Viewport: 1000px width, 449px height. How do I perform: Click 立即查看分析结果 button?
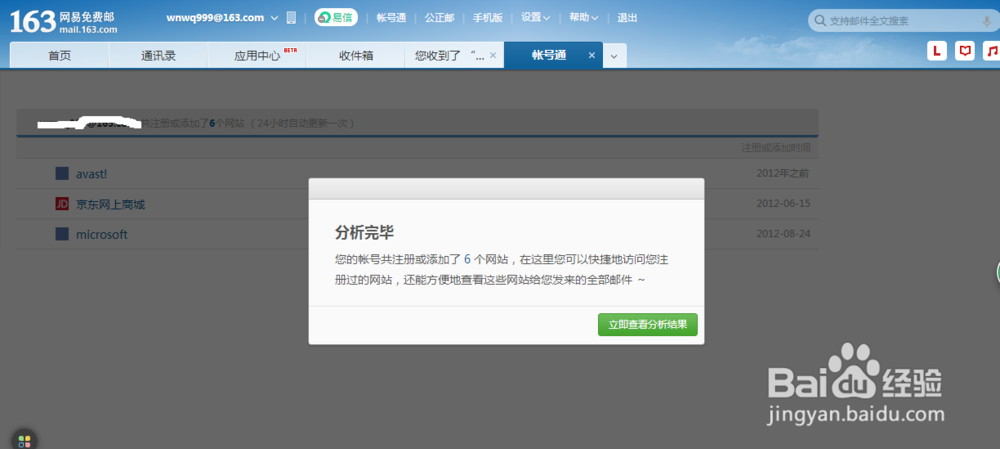pos(647,325)
